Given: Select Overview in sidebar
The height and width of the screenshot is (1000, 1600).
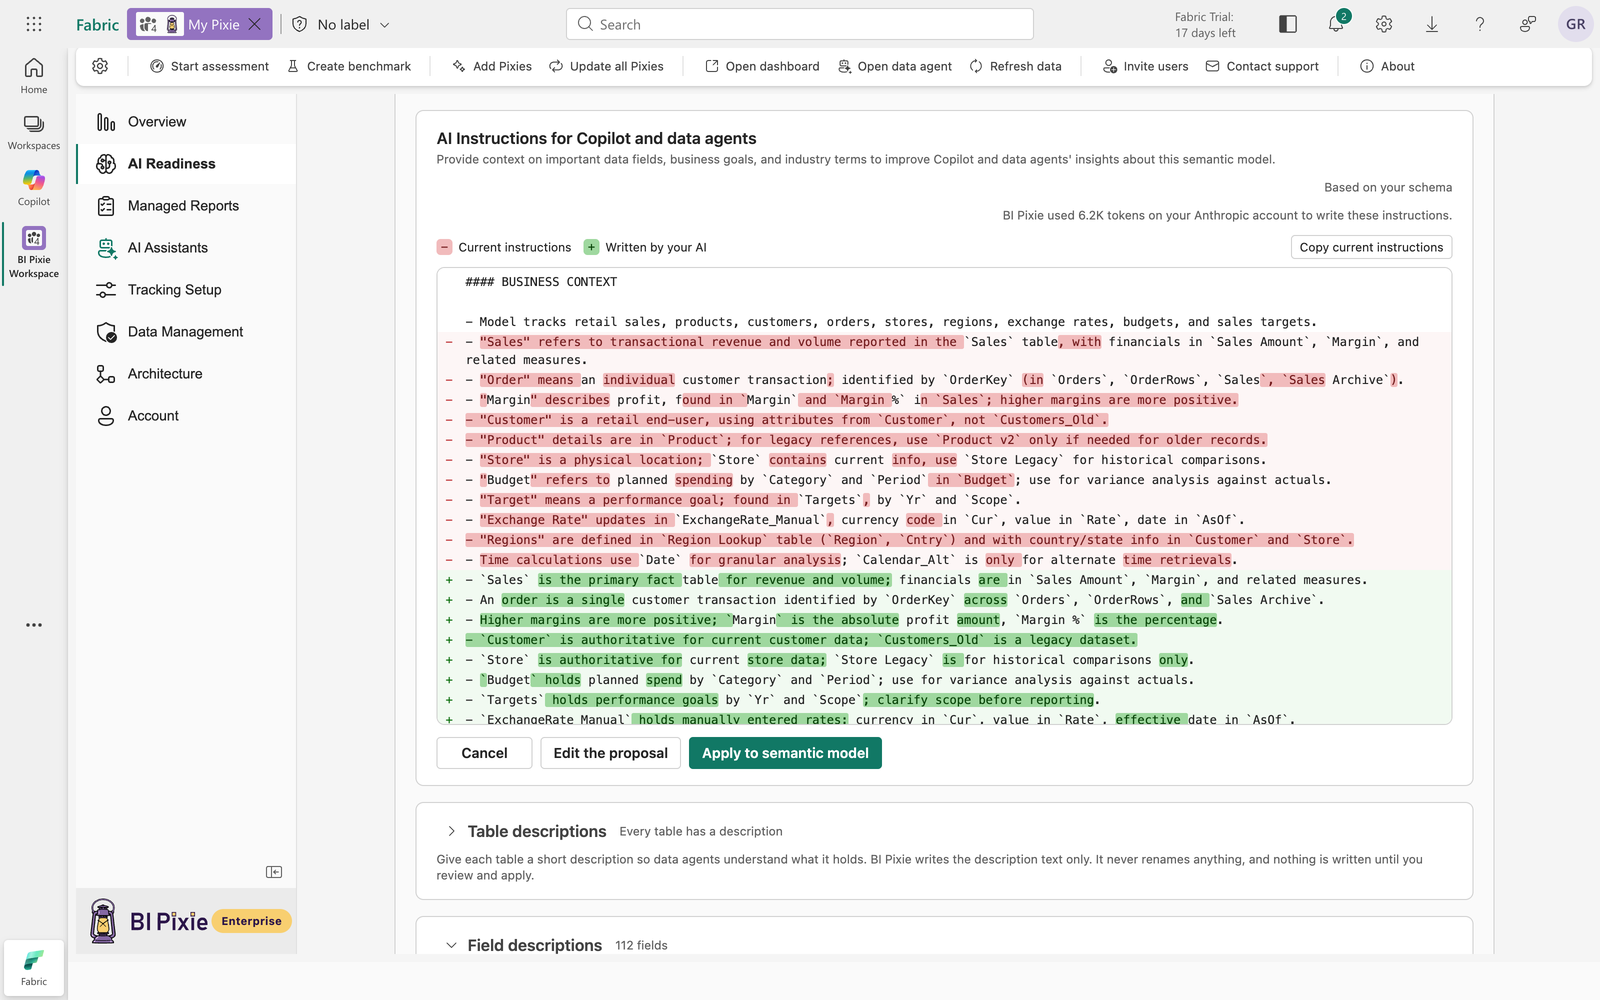Looking at the screenshot, I should coord(186,122).
